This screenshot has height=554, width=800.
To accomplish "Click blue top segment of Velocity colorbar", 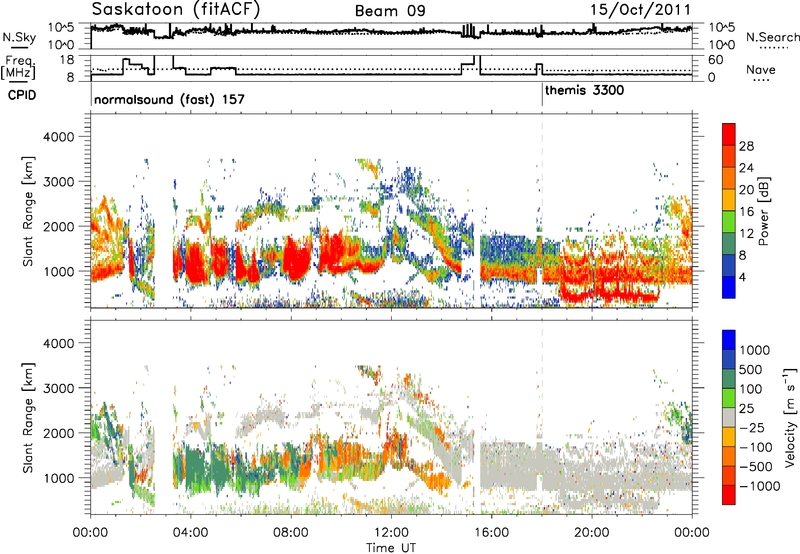I will 729,340.
